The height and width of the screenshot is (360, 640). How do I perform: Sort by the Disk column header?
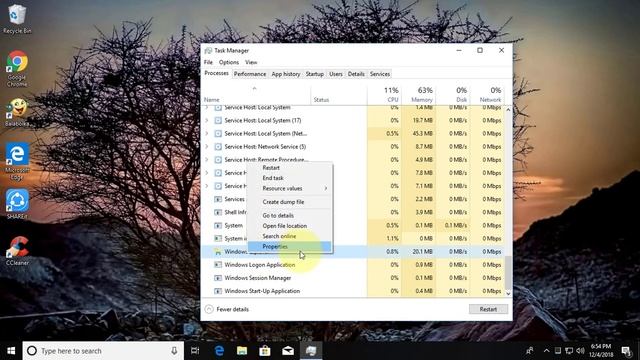tap(453, 94)
